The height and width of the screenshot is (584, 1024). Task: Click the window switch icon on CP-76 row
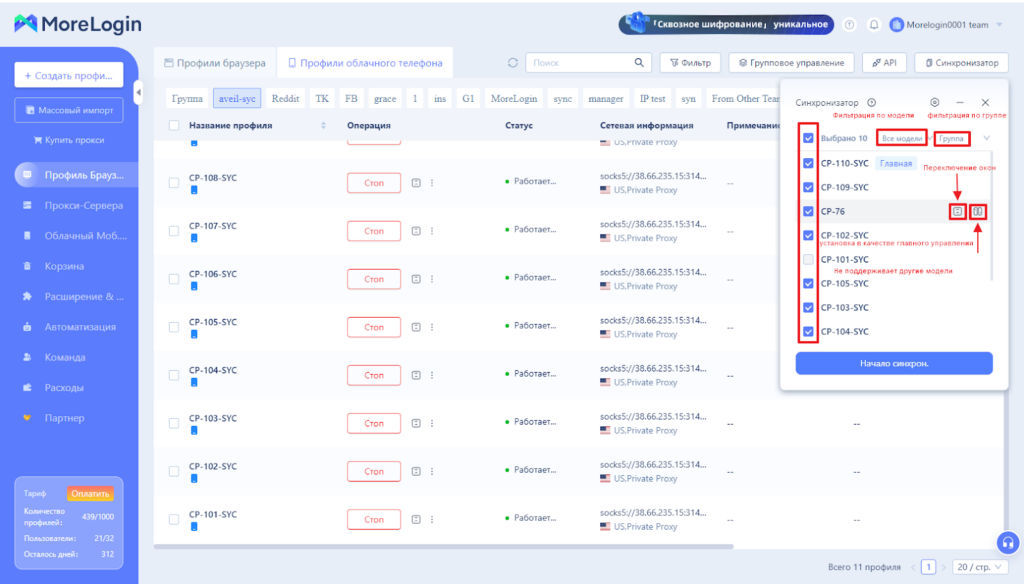coord(957,211)
